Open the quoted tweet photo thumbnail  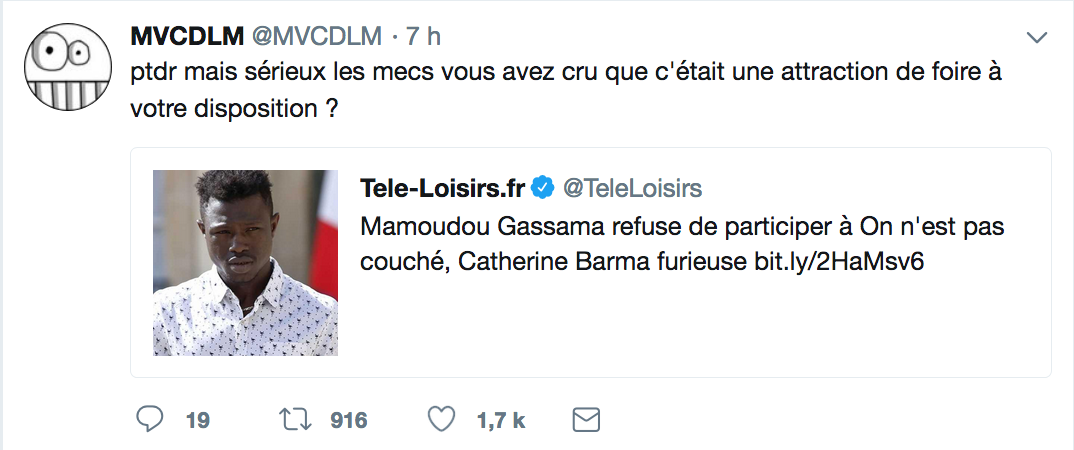pyautogui.click(x=245, y=262)
